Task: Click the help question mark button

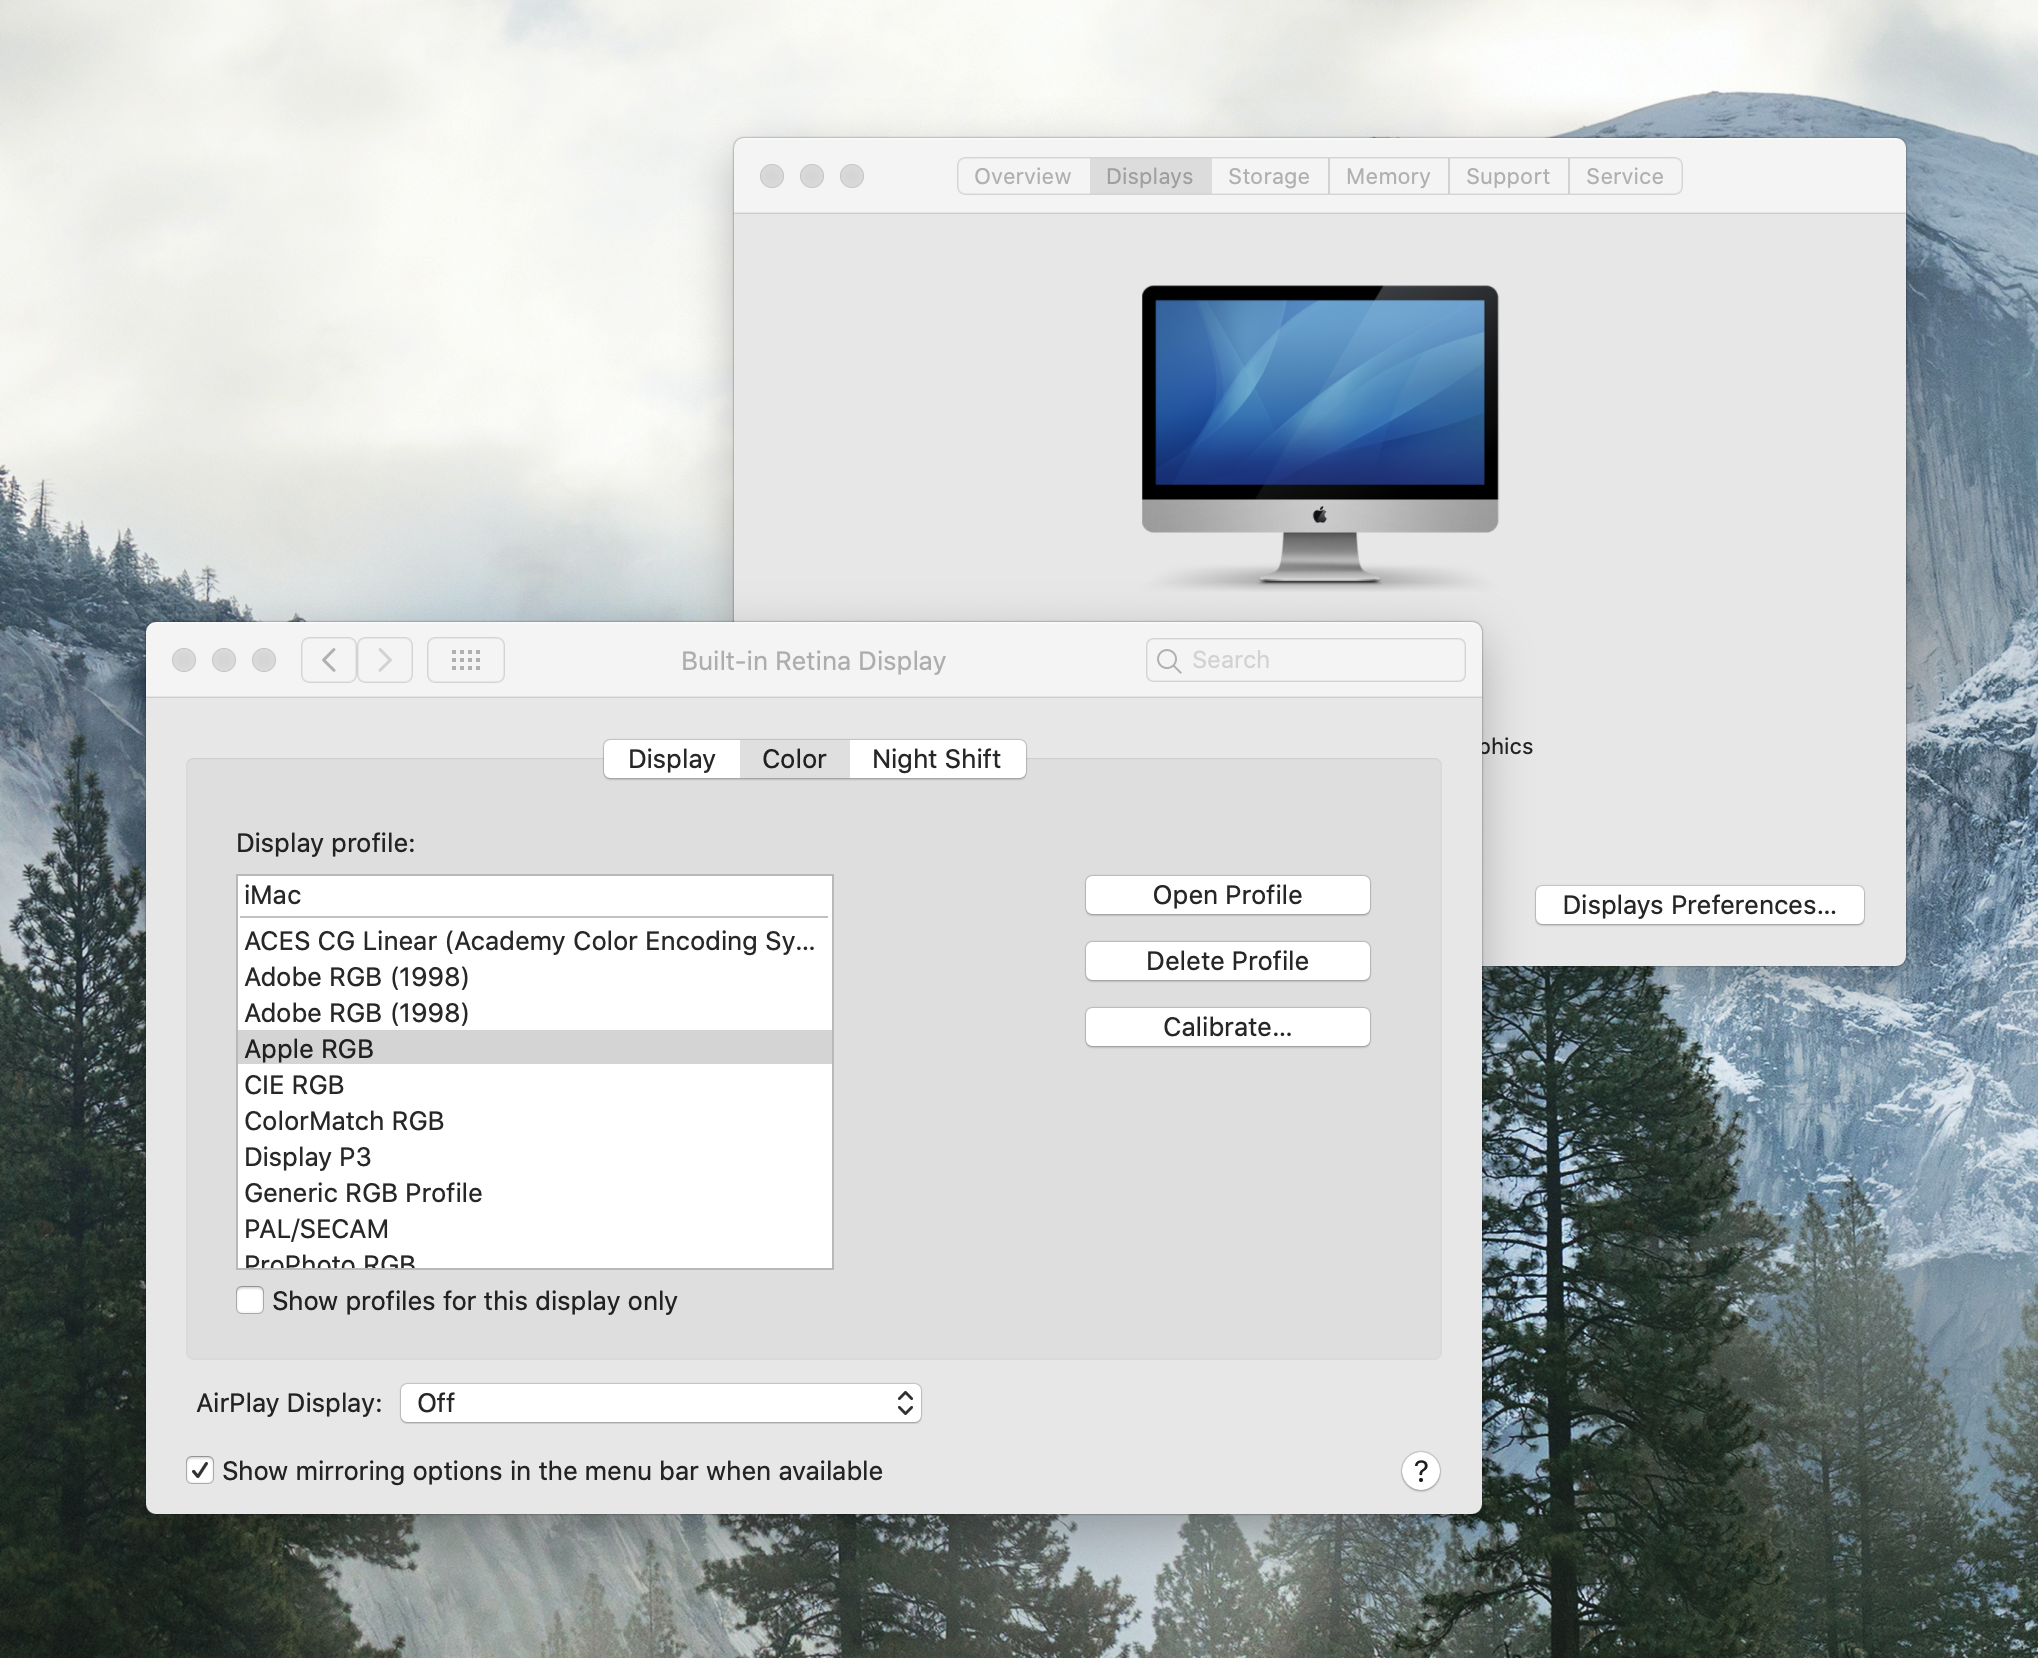Action: click(x=1420, y=1471)
